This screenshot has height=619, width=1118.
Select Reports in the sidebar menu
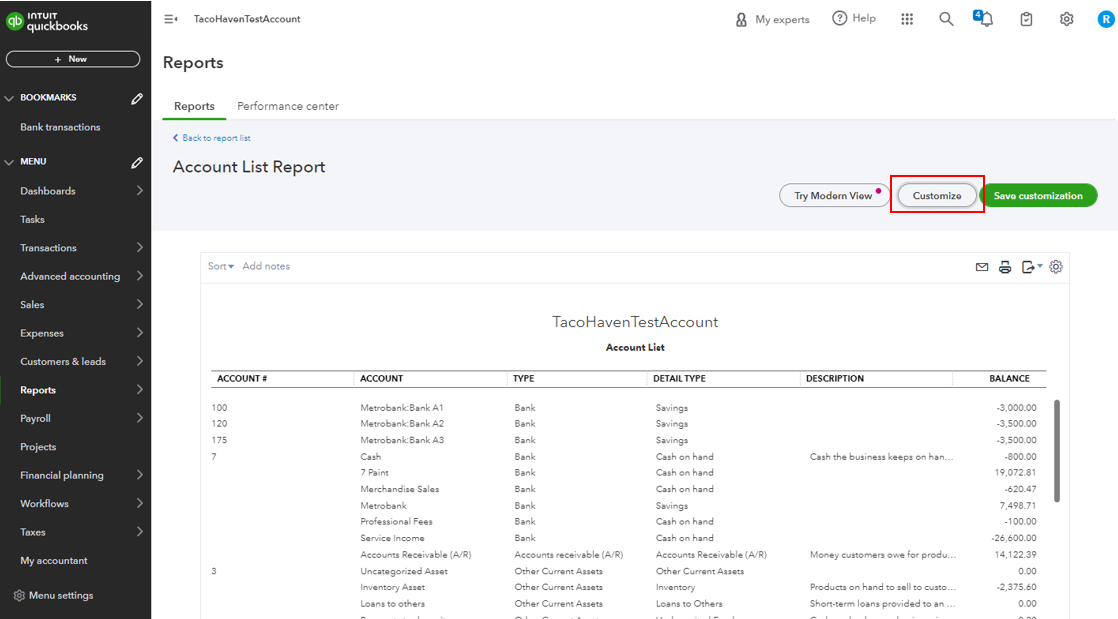point(38,390)
